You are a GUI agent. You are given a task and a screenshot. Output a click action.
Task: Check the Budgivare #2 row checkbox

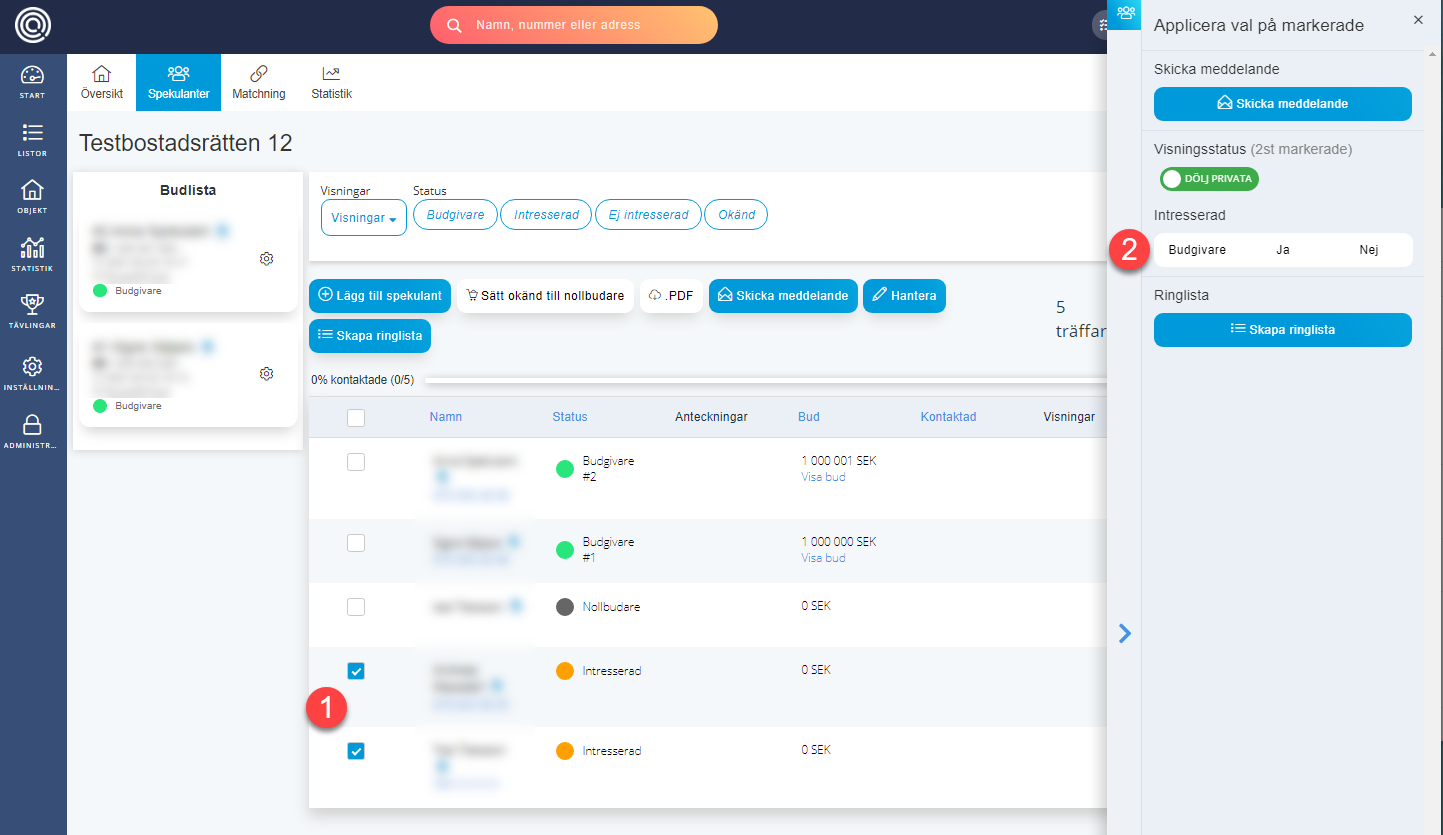[356, 462]
